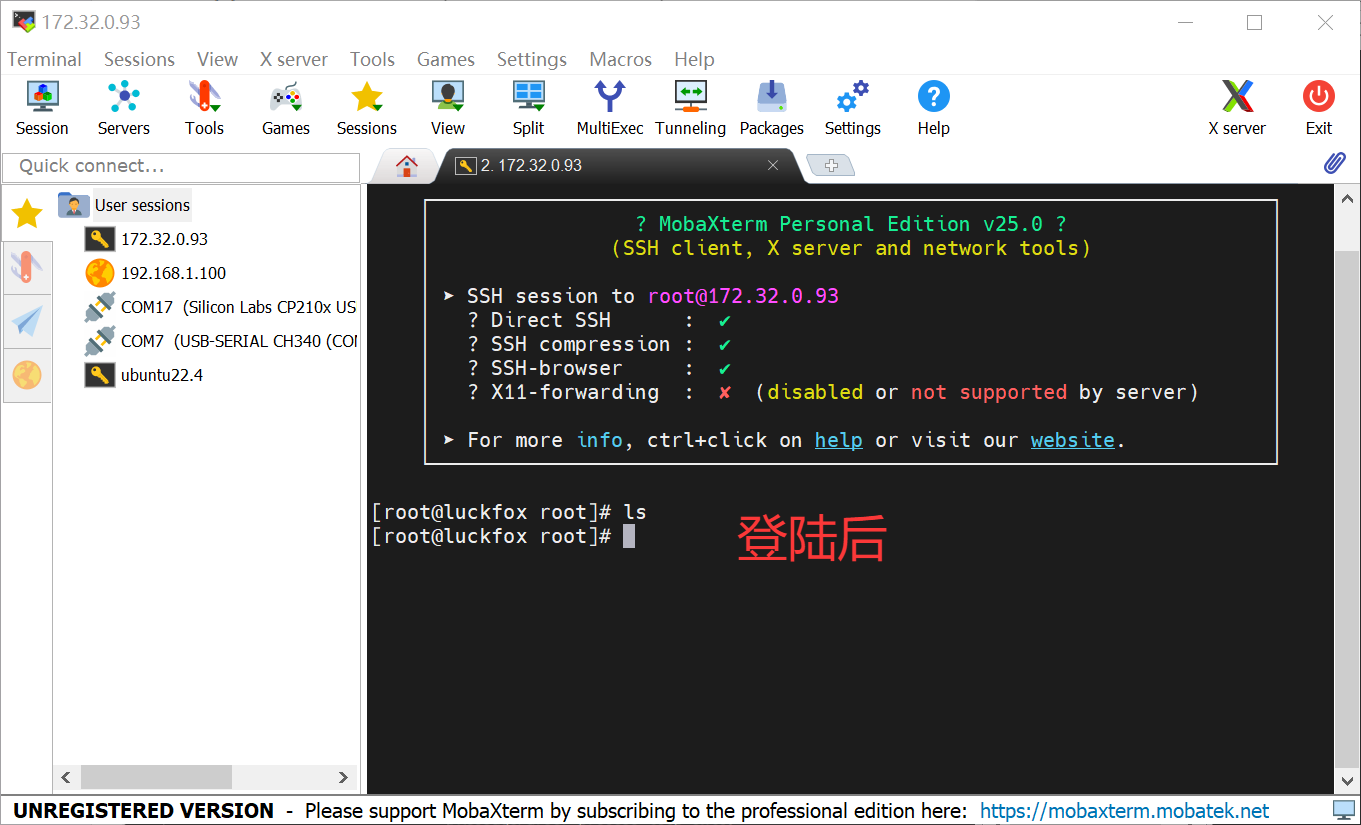Show the globe sidebar panel
This screenshot has width=1361, height=825.
tap(27, 375)
